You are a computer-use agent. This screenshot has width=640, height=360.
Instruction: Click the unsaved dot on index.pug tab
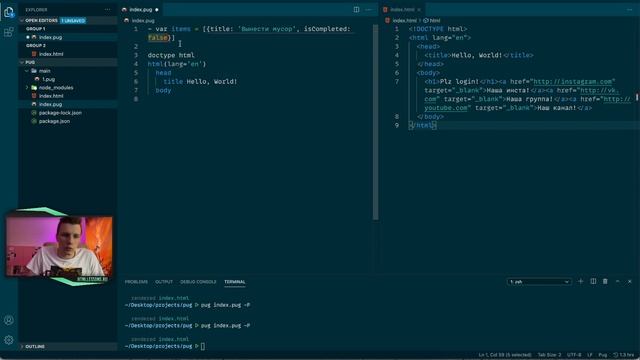(x=157, y=9)
